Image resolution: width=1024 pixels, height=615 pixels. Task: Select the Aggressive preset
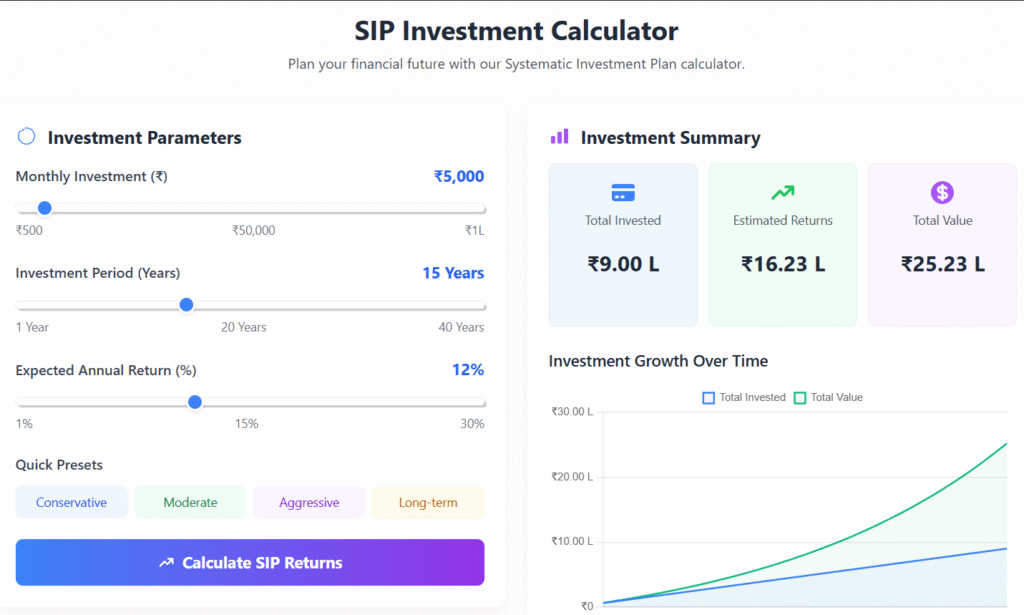309,502
